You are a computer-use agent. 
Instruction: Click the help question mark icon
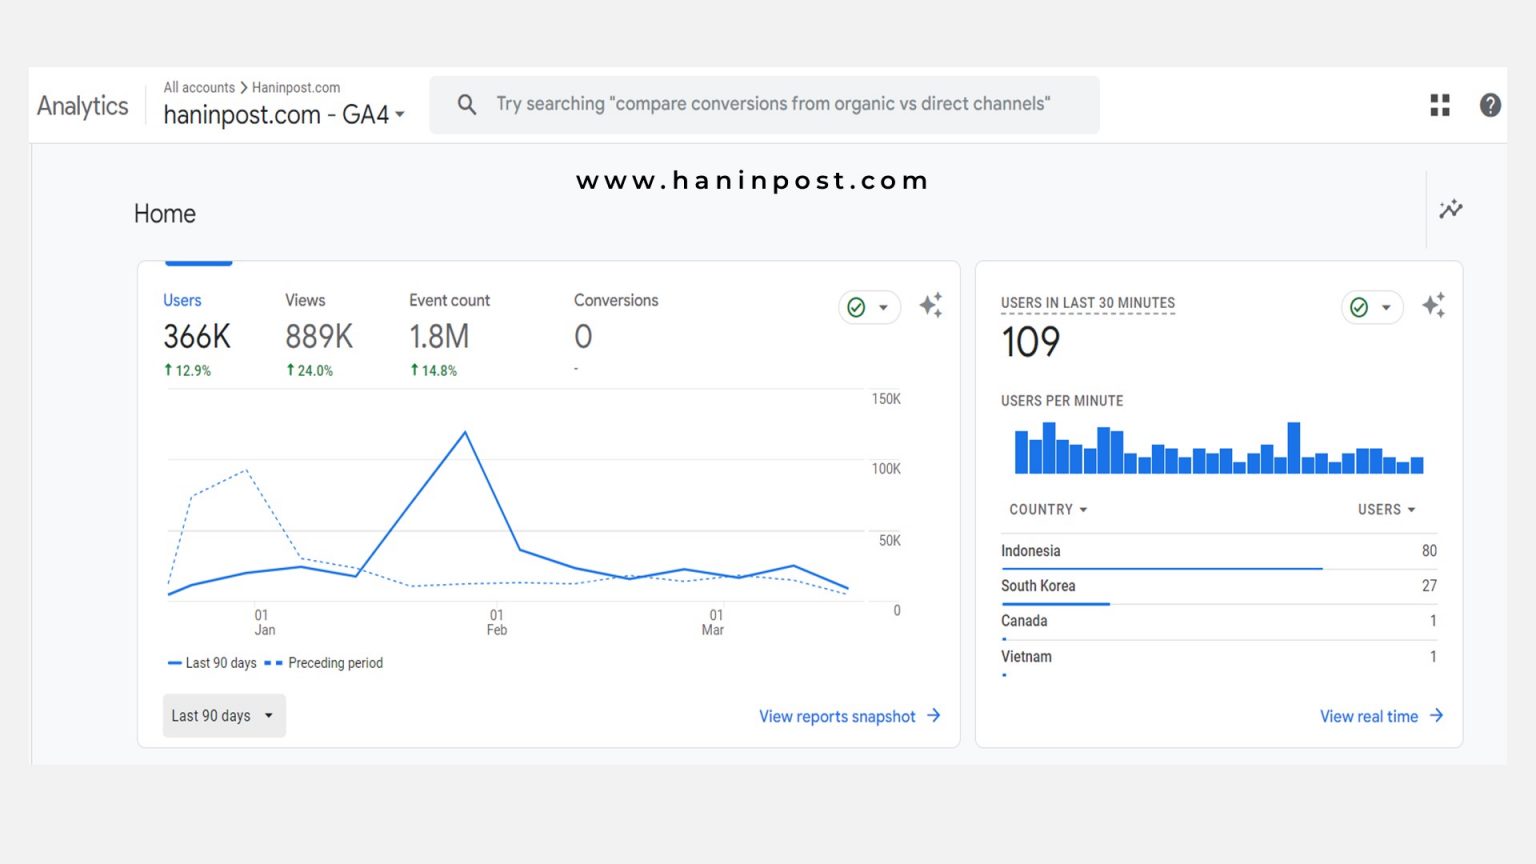pos(1489,105)
